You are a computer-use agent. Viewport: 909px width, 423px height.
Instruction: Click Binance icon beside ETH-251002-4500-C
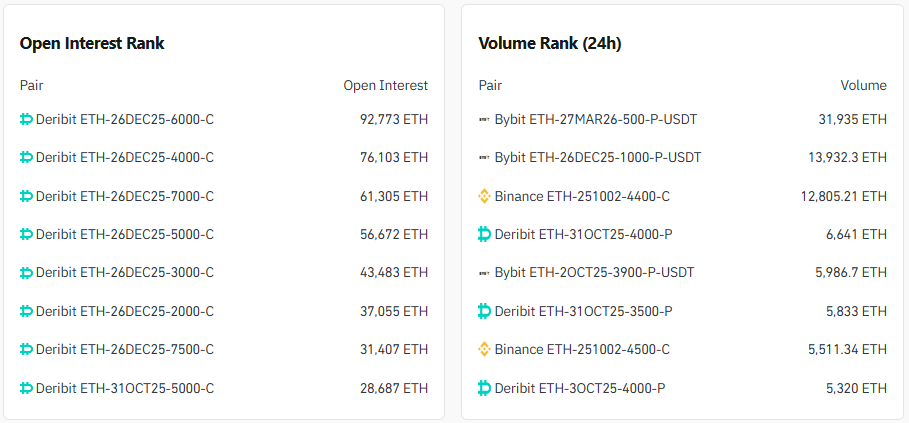pyautogui.click(x=485, y=349)
